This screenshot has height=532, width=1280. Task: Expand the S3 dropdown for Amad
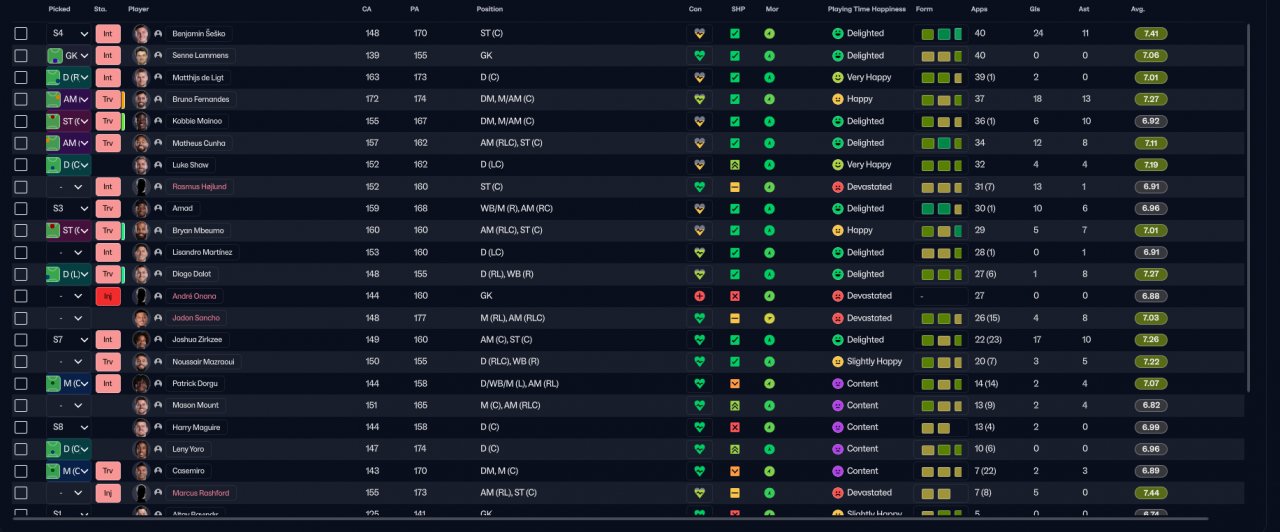[x=68, y=208]
